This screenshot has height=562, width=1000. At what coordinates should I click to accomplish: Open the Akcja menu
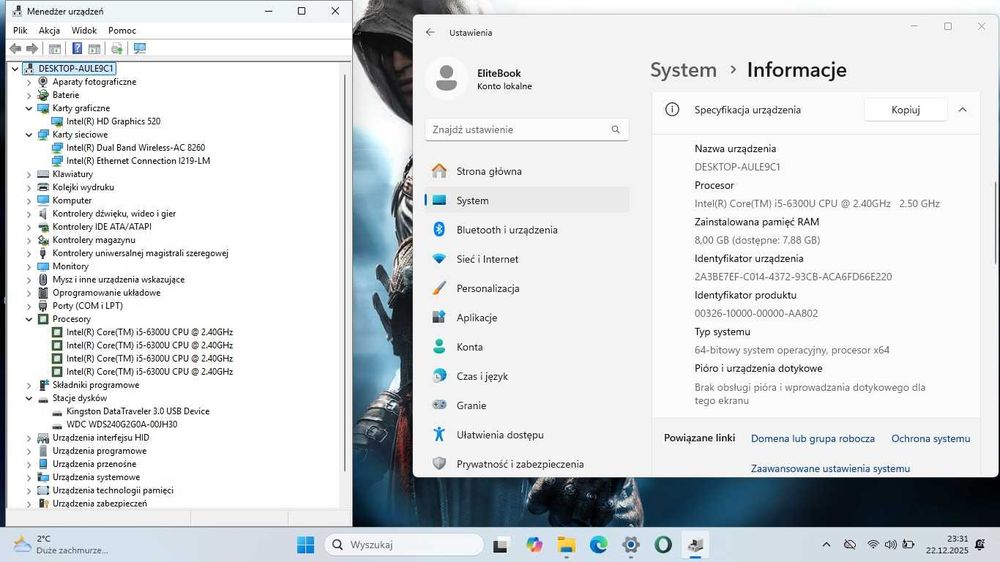point(49,30)
